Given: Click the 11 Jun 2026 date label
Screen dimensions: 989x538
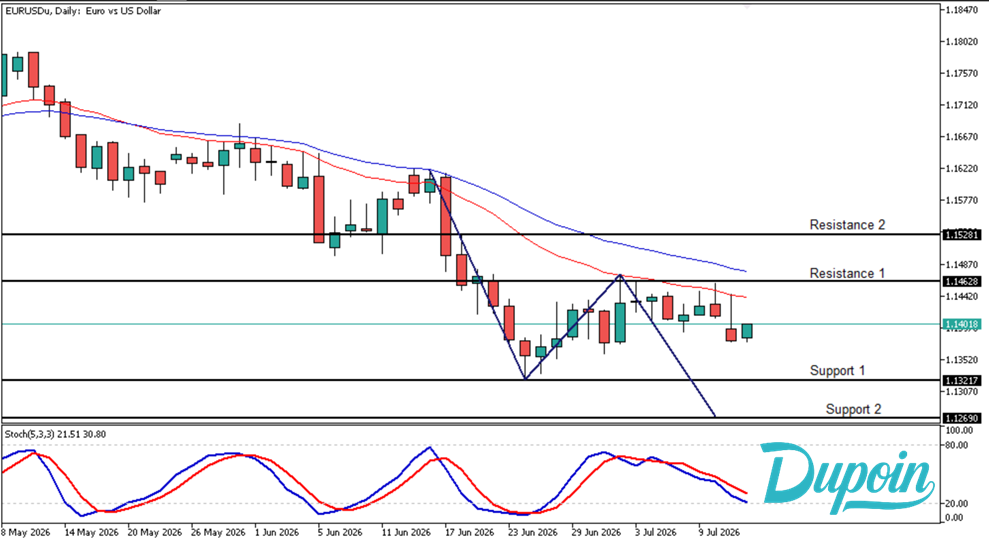Looking at the screenshot, I should 407,532.
